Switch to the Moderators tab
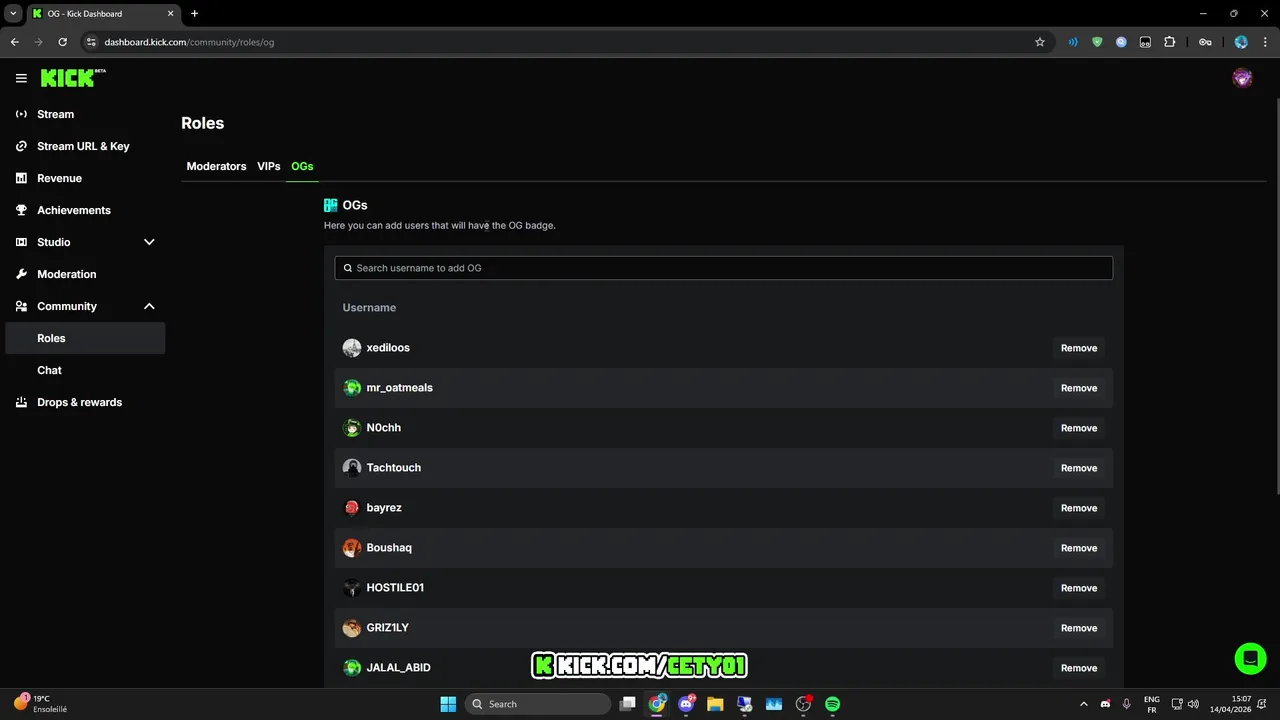This screenshot has width=1280, height=720. tap(216, 166)
